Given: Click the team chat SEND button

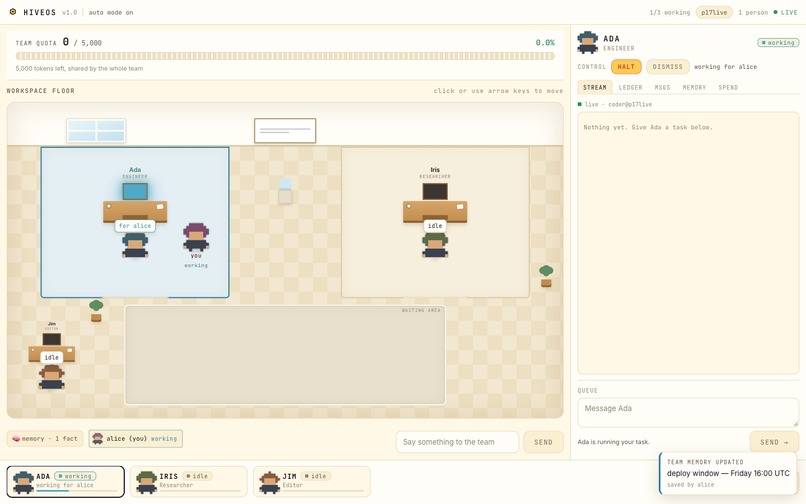Looking at the screenshot, I should (x=543, y=442).
